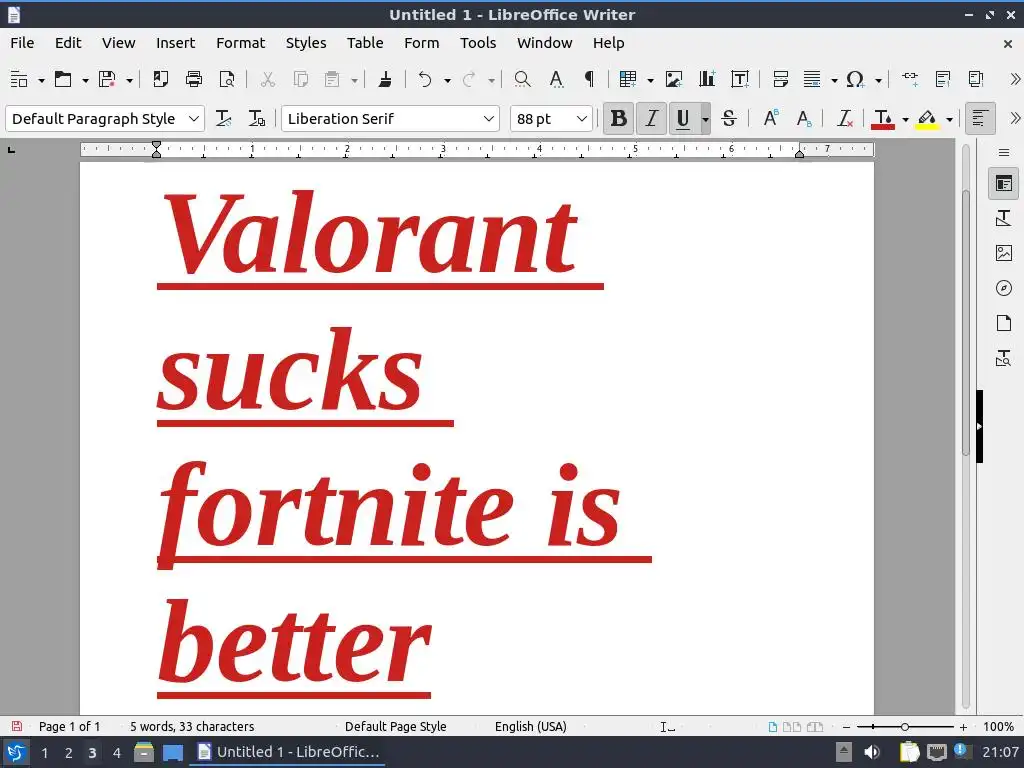Click the Save document icon
This screenshot has height=768, width=1024.
pyautogui.click(x=107, y=80)
